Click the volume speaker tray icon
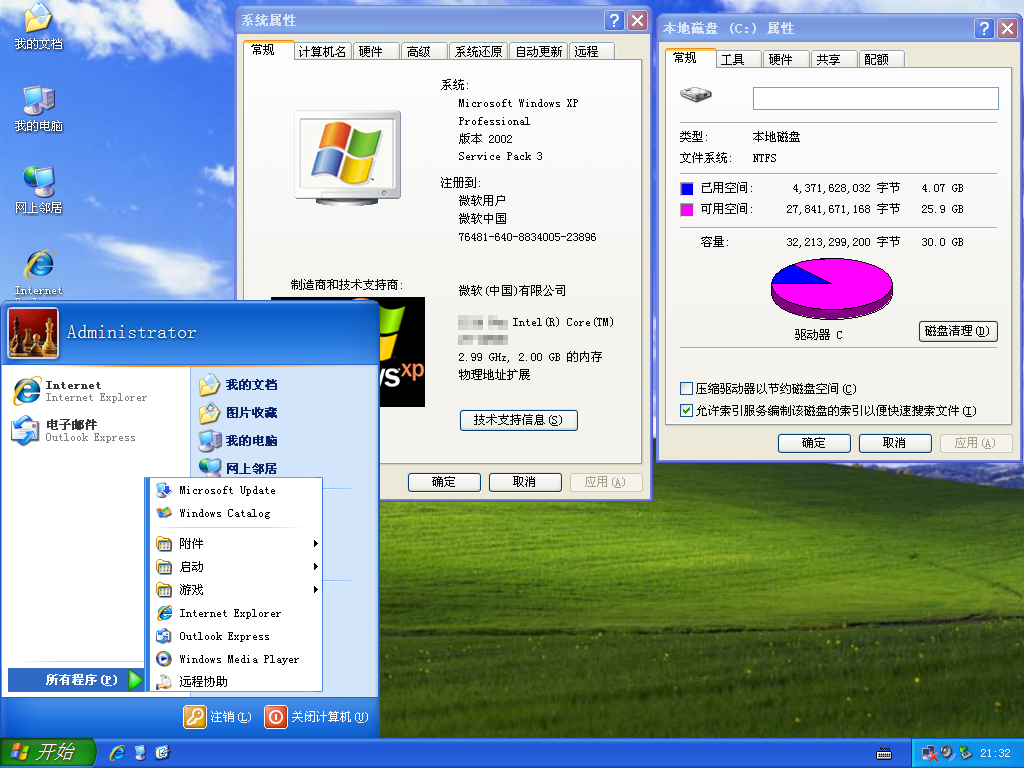 tap(948, 754)
